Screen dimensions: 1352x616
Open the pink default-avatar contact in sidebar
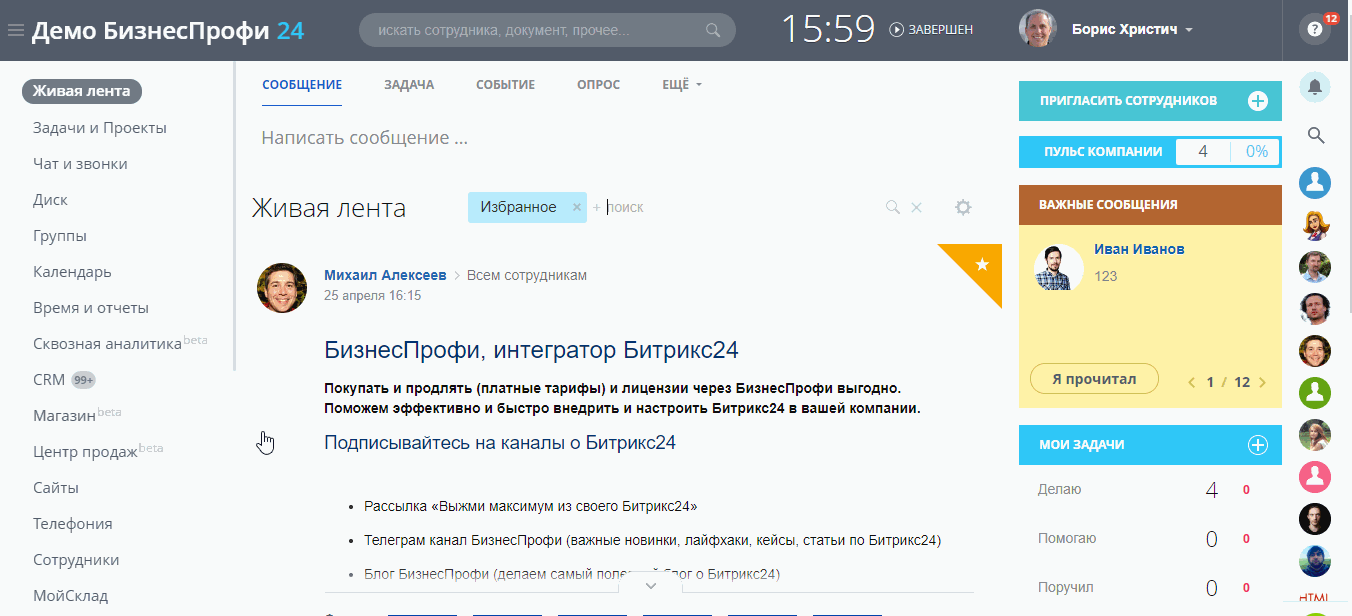tap(1315, 477)
